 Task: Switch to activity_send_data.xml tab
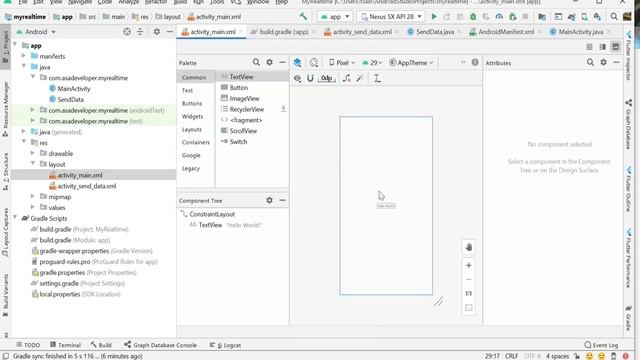click(x=358, y=31)
